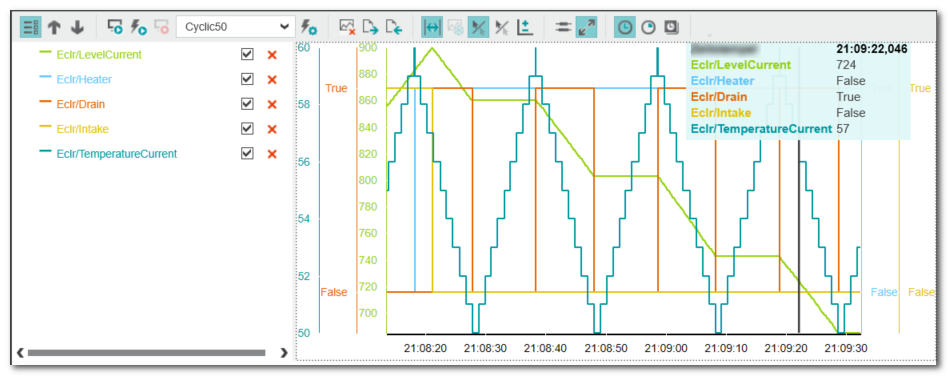
Task: Uncheck the Eclr/Drain visibility checkbox
Action: 247,104
